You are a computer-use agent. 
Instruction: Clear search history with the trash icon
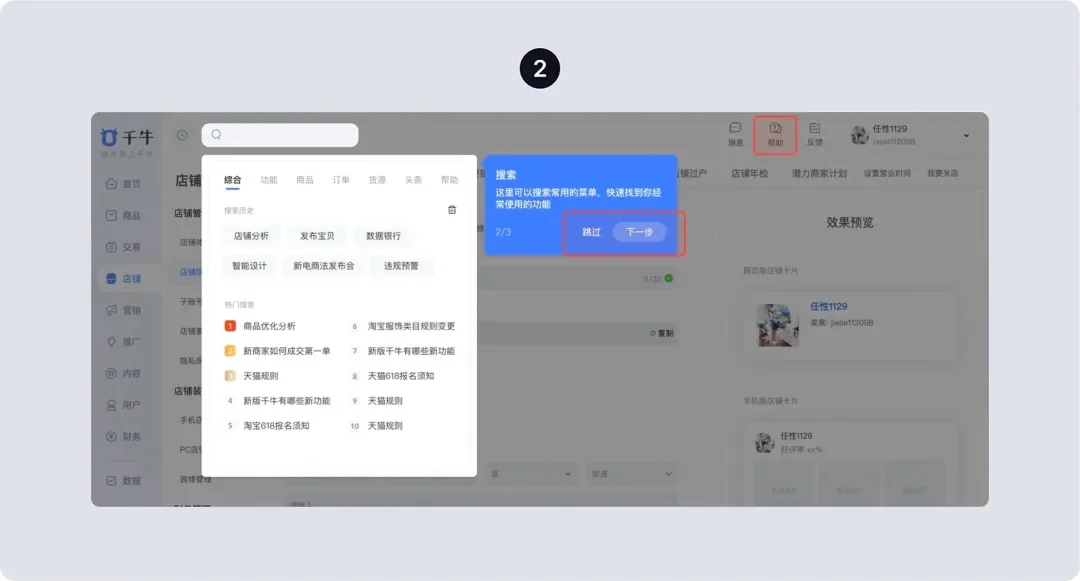(451, 210)
